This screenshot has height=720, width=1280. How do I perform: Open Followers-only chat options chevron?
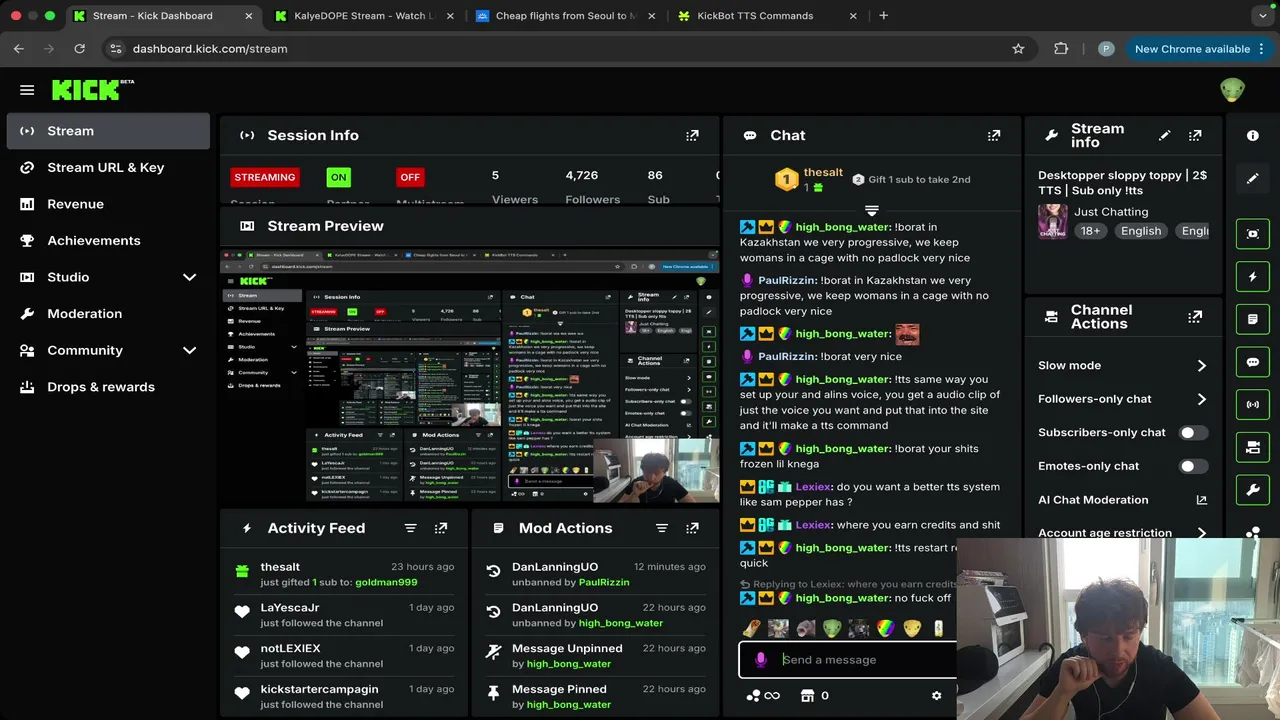pos(1201,399)
